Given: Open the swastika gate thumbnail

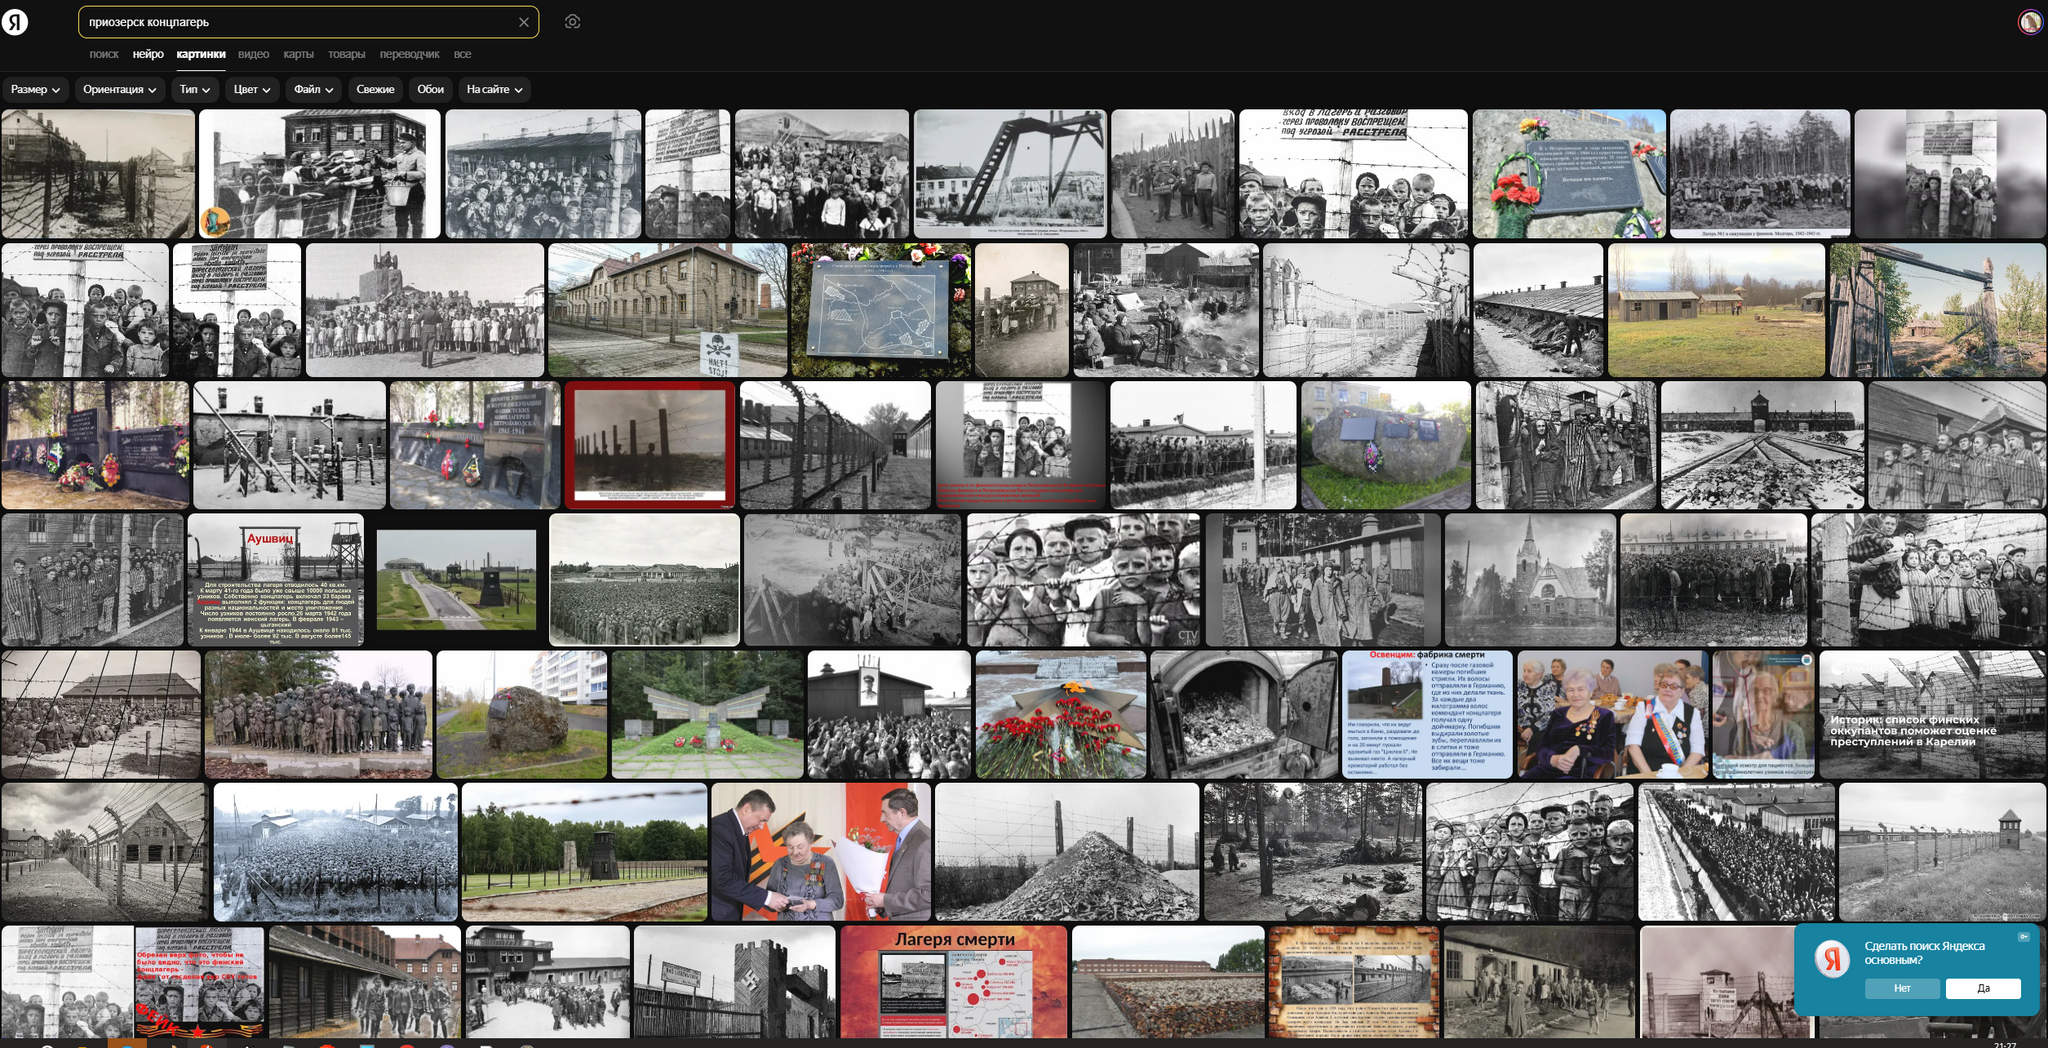Looking at the screenshot, I should (734, 982).
